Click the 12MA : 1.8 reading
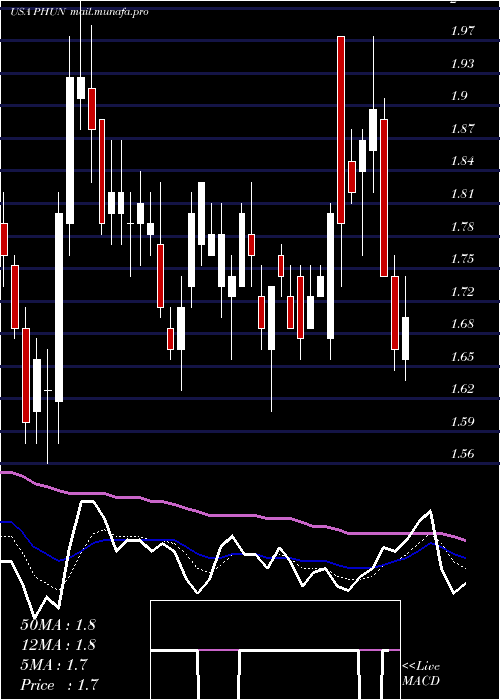Screen dimensions: 500x700 coord(58,644)
